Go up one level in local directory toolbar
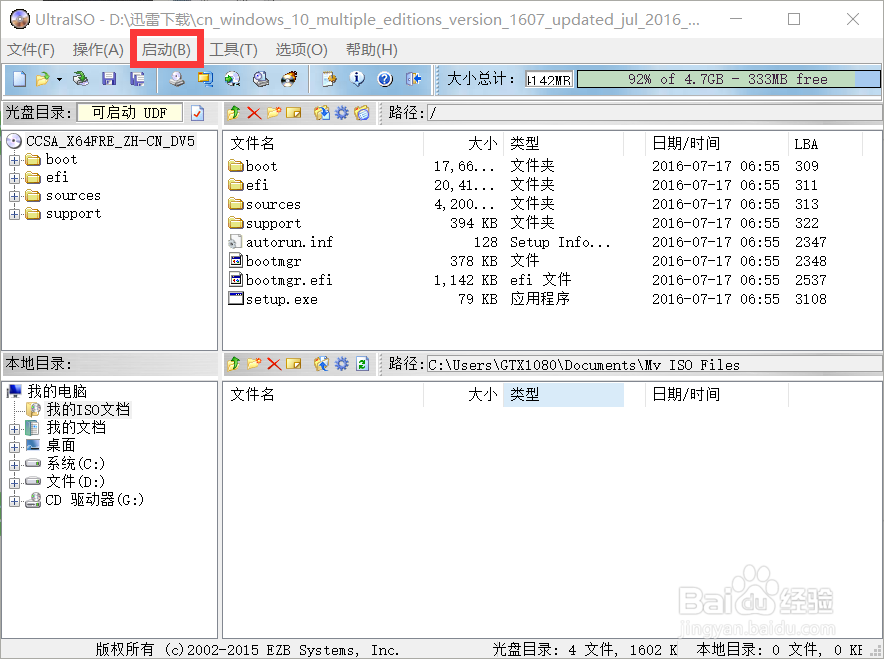884x659 pixels. (x=234, y=364)
